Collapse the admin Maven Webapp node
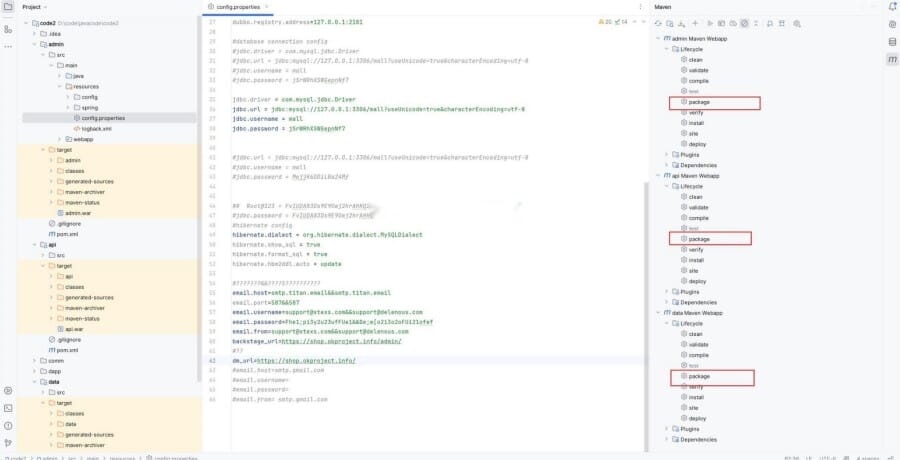 658,38
